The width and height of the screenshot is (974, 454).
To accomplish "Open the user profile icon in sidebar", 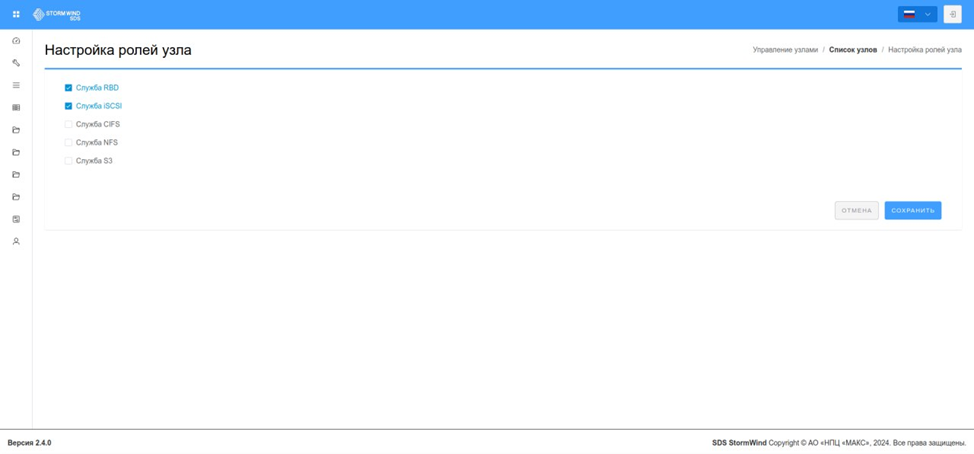I will point(16,242).
